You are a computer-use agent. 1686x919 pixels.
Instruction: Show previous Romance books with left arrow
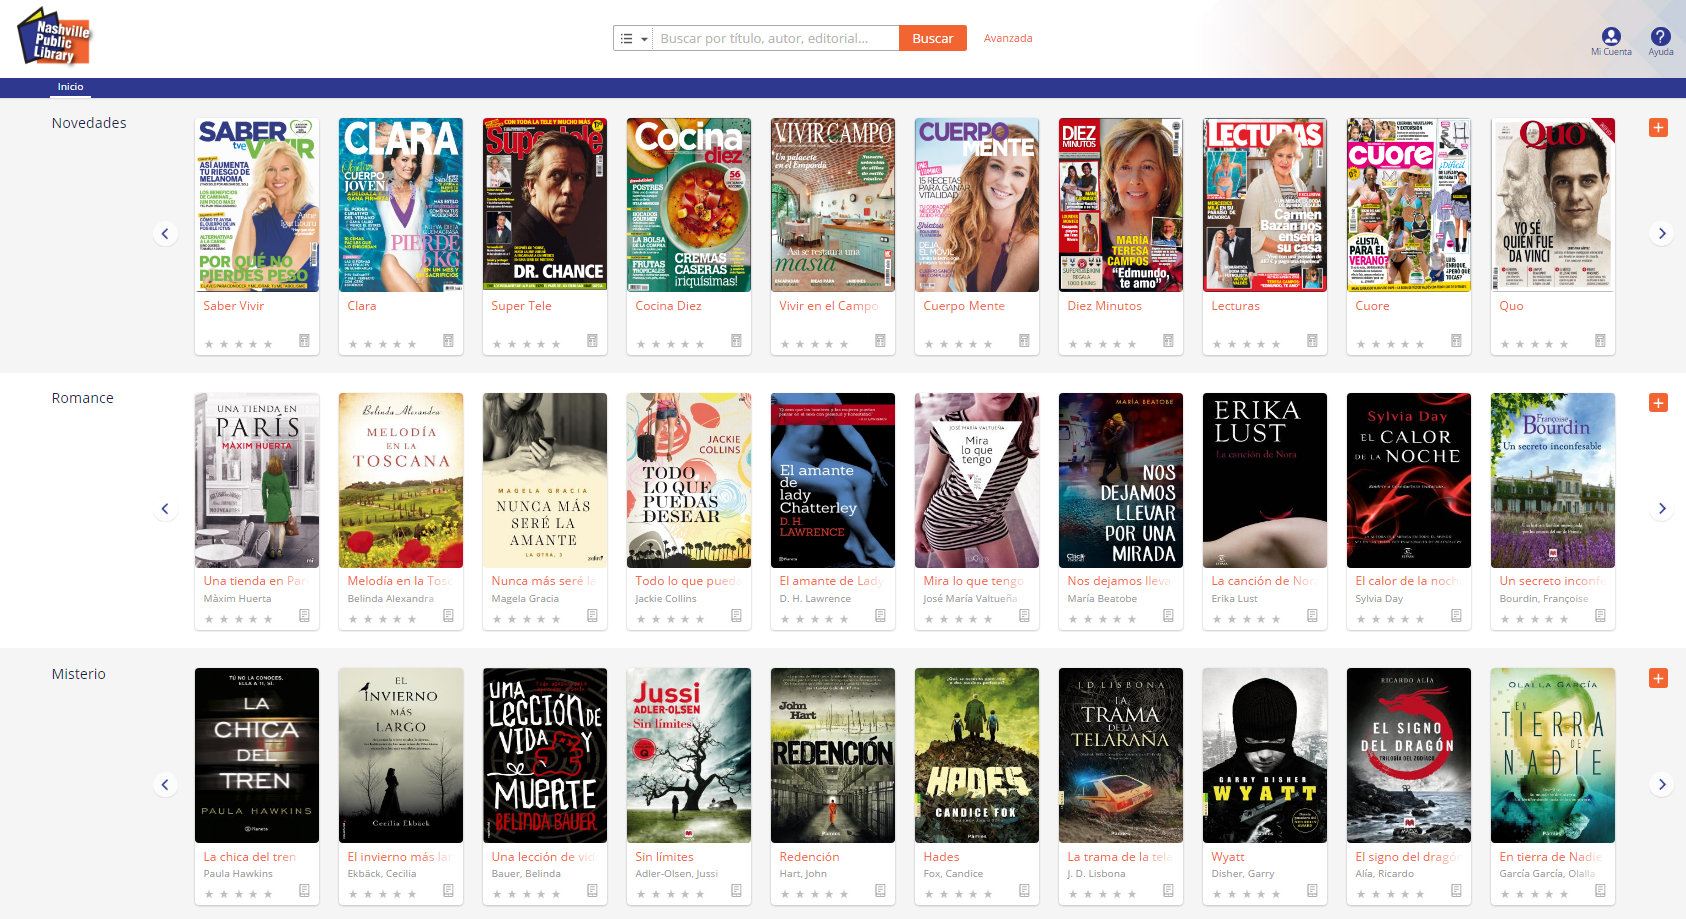[x=165, y=509]
